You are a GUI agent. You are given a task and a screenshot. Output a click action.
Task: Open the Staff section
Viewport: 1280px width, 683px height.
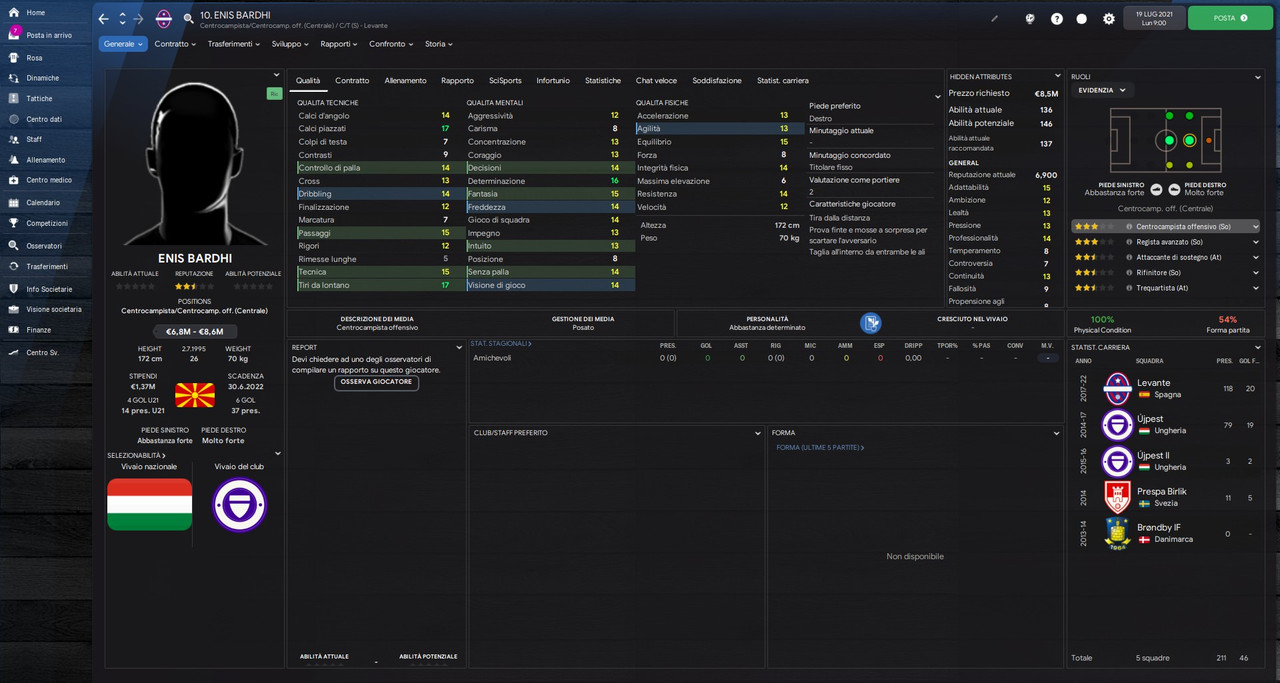coord(34,139)
